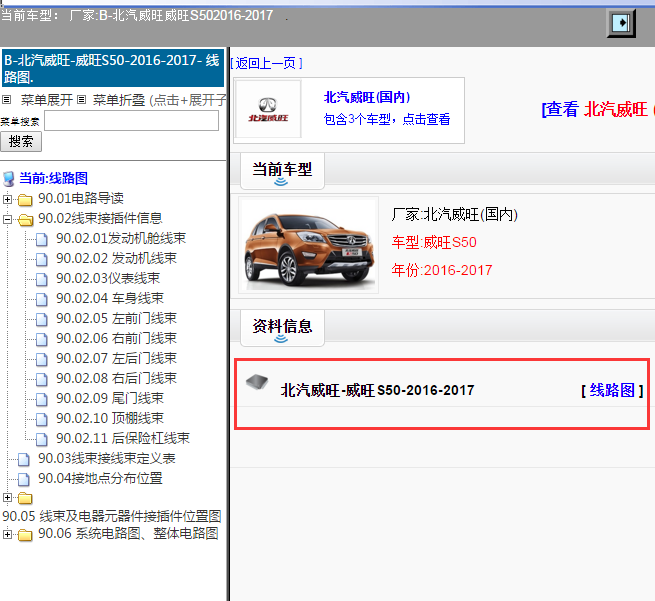Click the 北汽威旺-威旺S50-2016-2017 entry title
The width and height of the screenshot is (655, 601).
click(378, 391)
